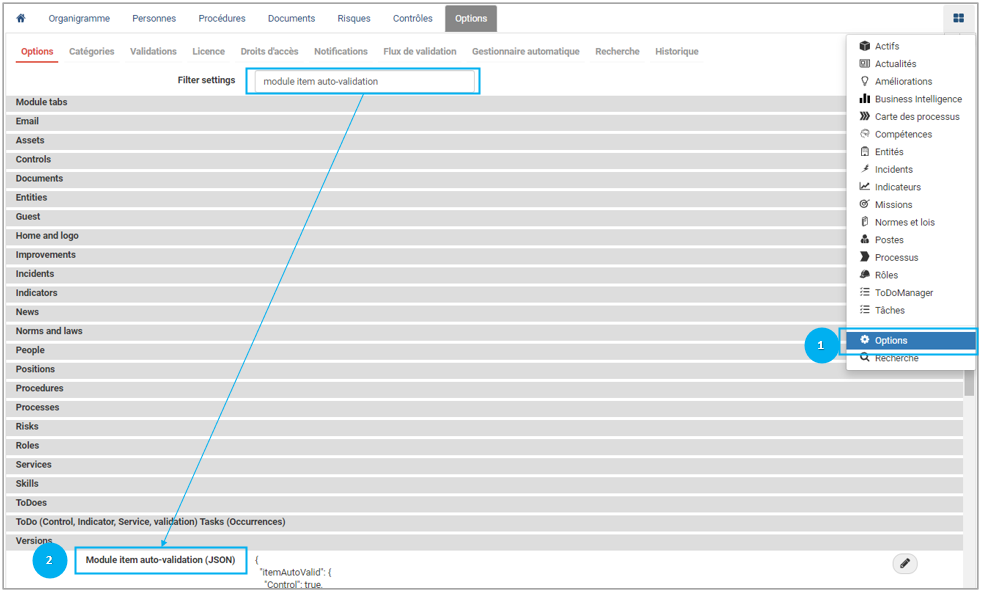Go to Flux de validation tab

coord(419,52)
